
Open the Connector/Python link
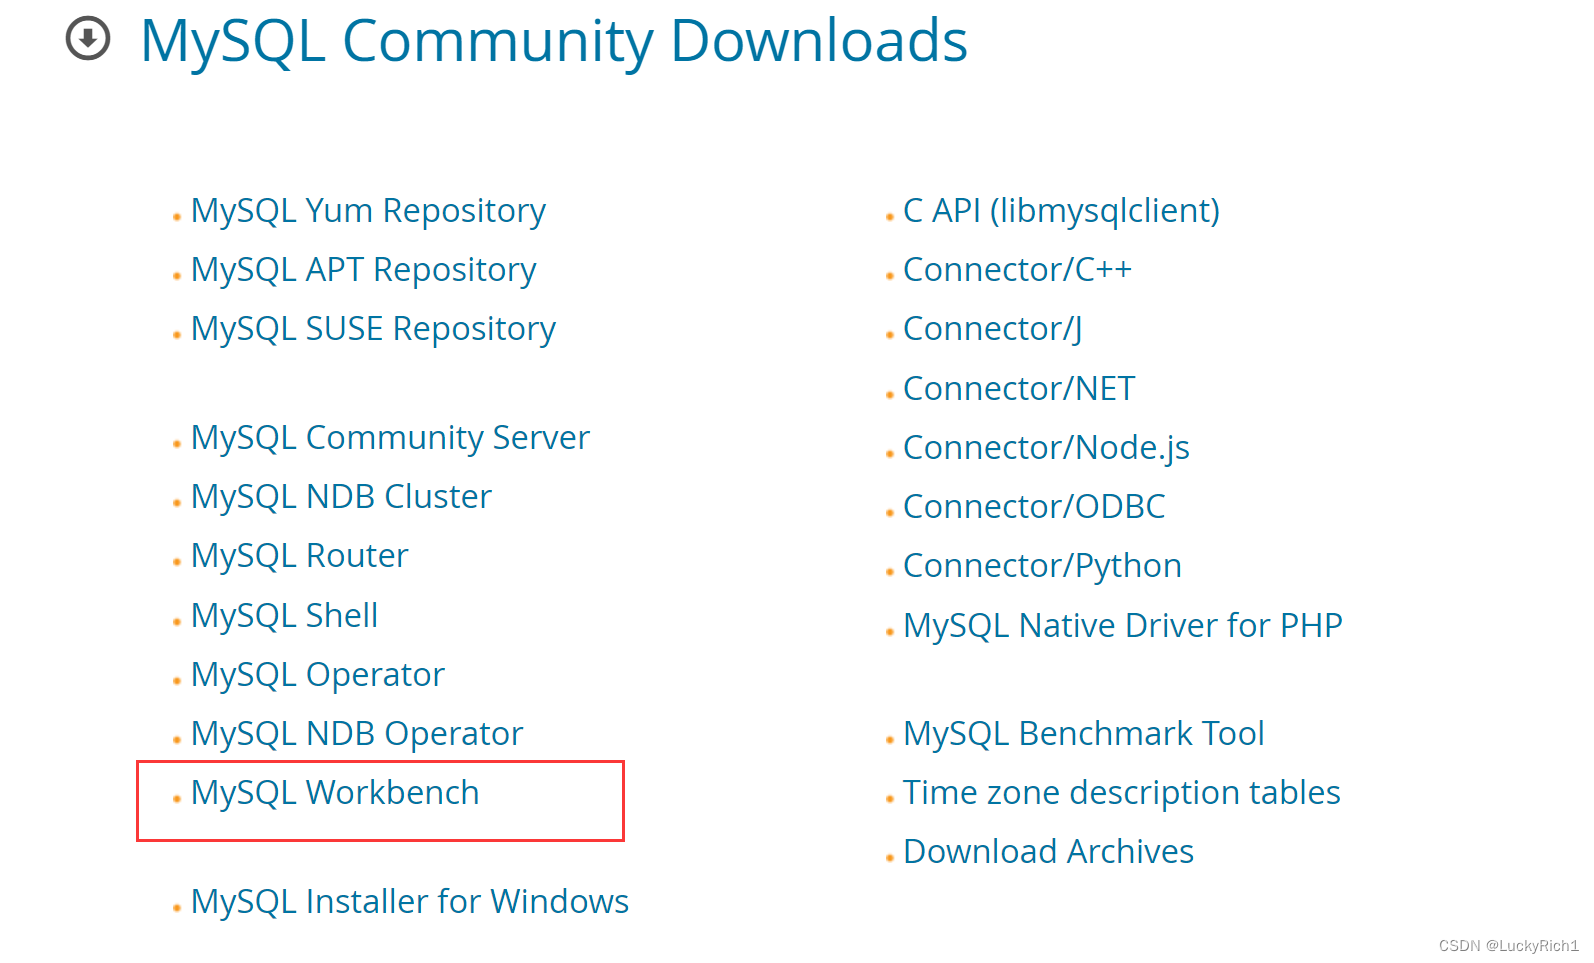click(1042, 566)
